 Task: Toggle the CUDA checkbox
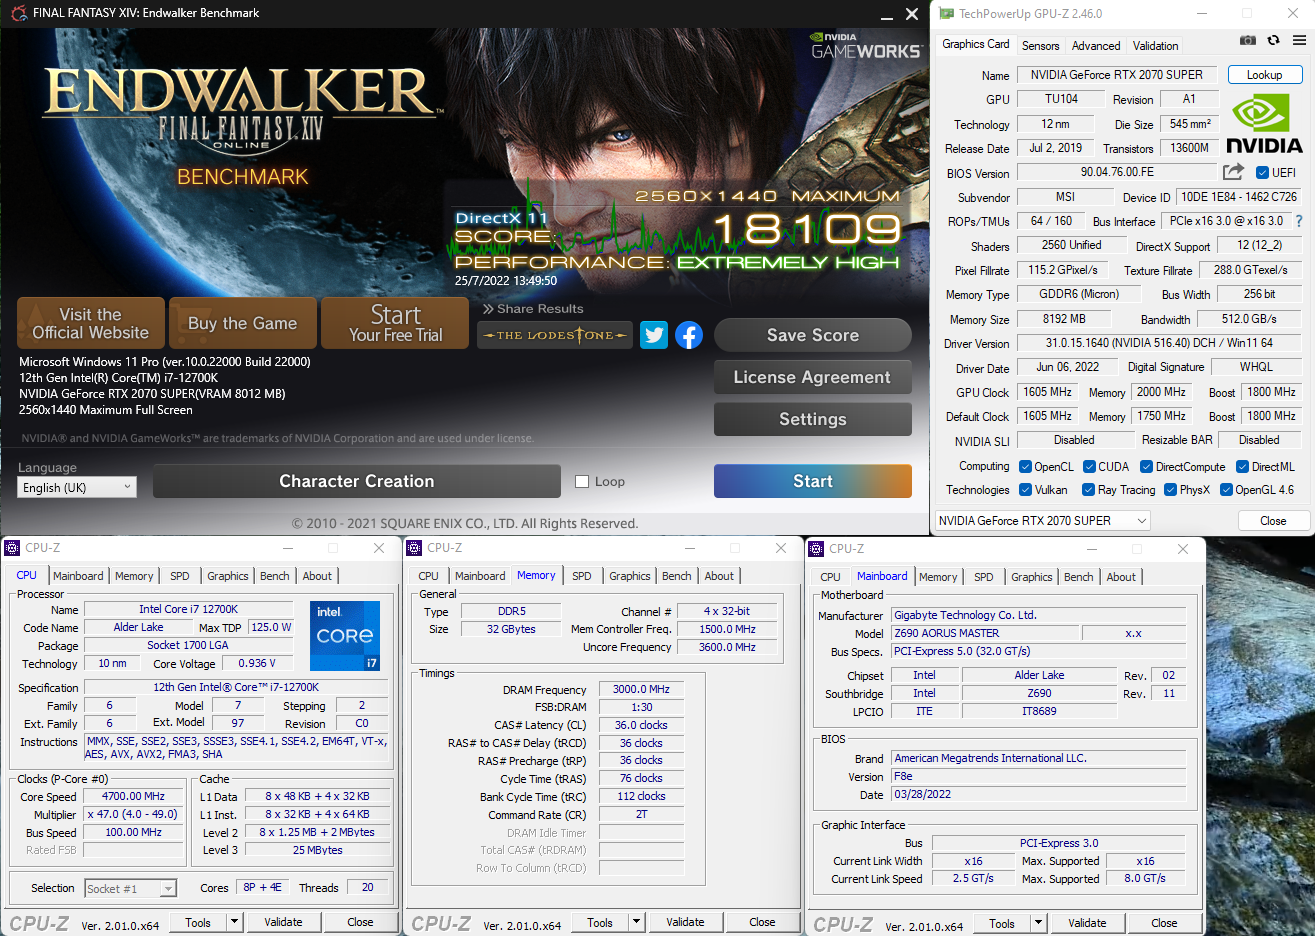click(x=1089, y=467)
